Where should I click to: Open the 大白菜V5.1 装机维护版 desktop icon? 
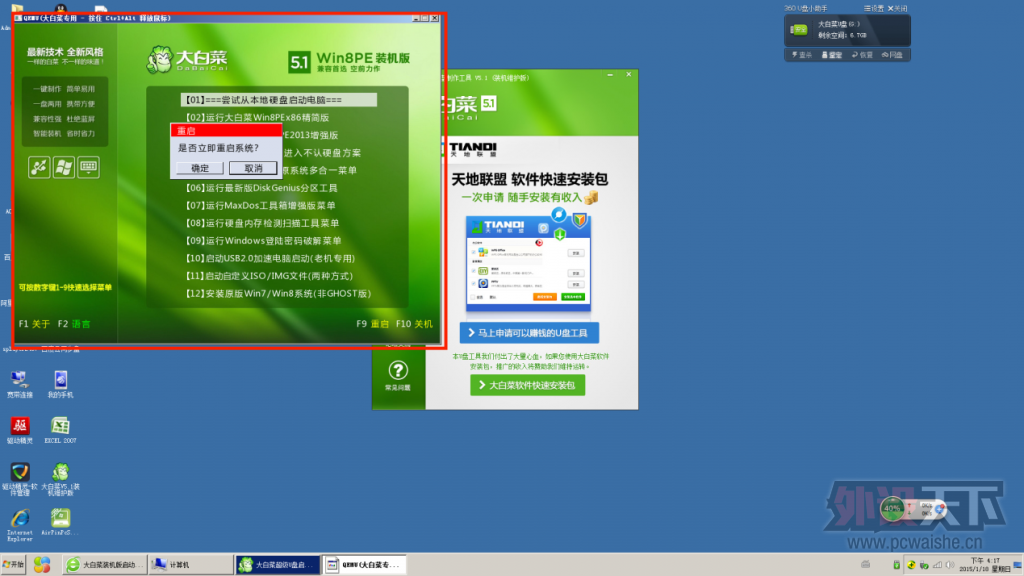(x=60, y=479)
